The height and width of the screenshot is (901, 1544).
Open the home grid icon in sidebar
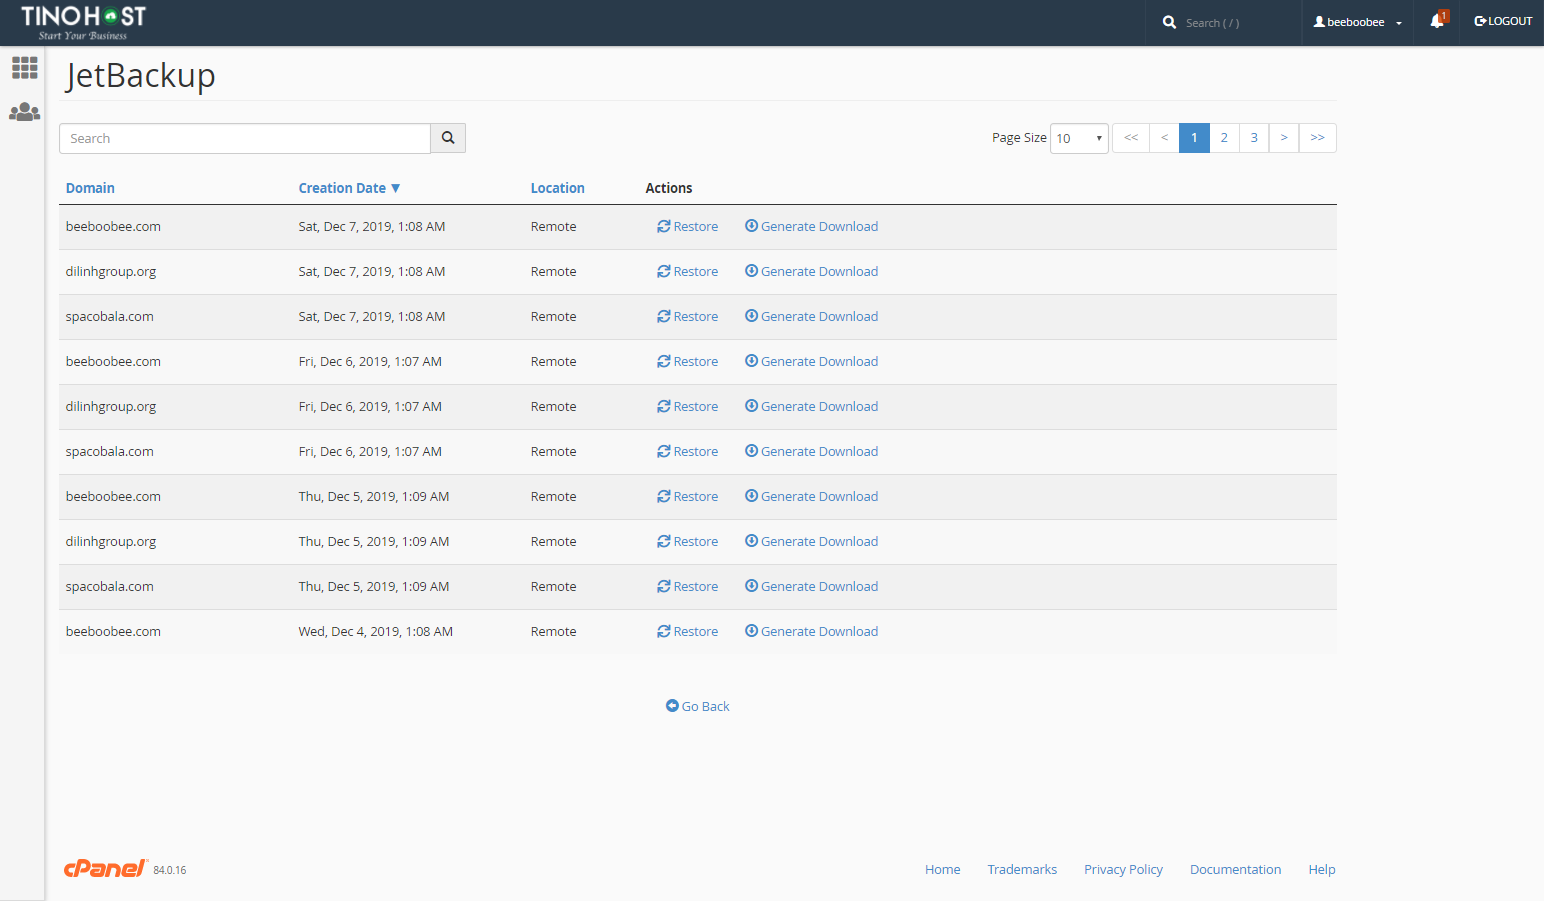point(24,67)
